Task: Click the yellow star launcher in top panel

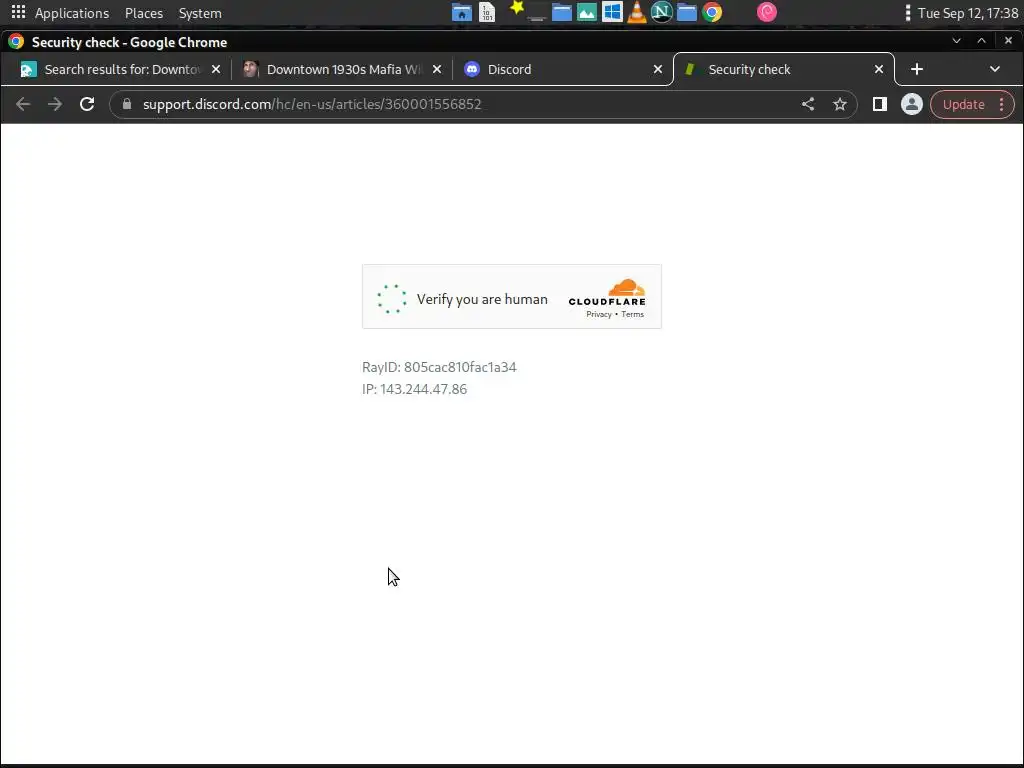Action: [x=517, y=8]
